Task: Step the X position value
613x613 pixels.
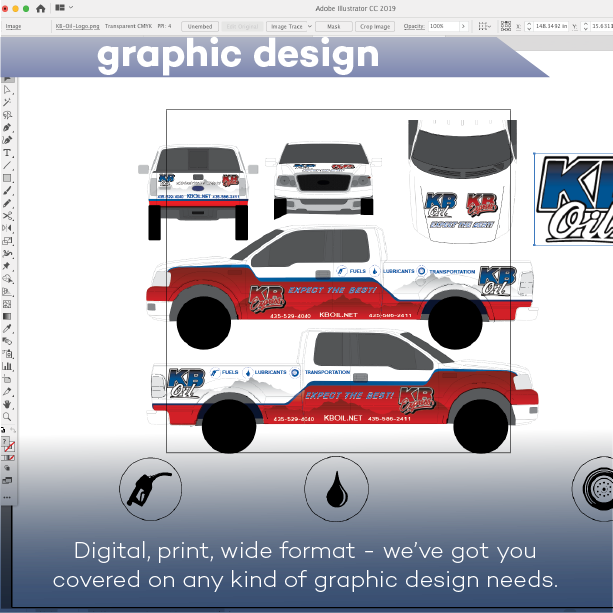Action: click(529, 26)
